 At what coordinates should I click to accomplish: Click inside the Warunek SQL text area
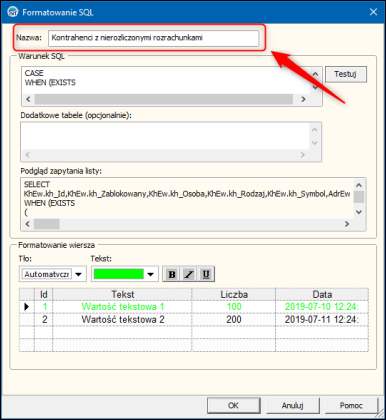pyautogui.click(x=166, y=80)
